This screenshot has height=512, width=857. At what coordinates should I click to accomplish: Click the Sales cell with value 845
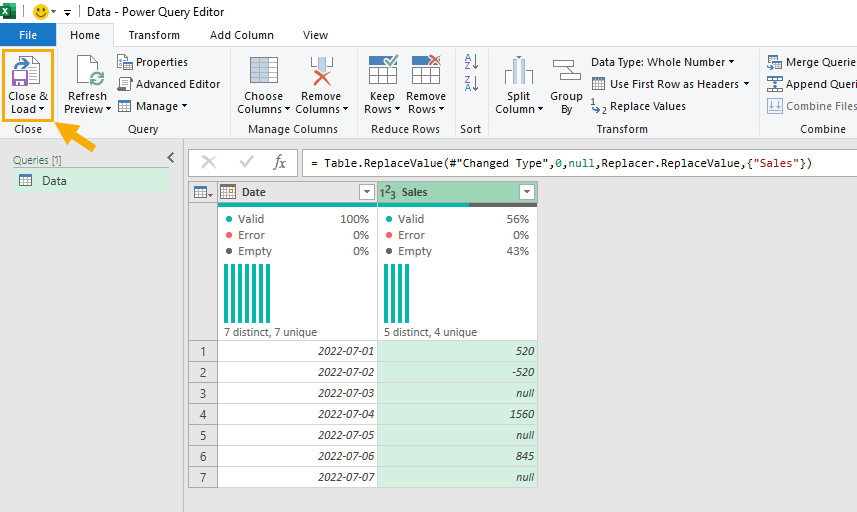tap(457, 456)
